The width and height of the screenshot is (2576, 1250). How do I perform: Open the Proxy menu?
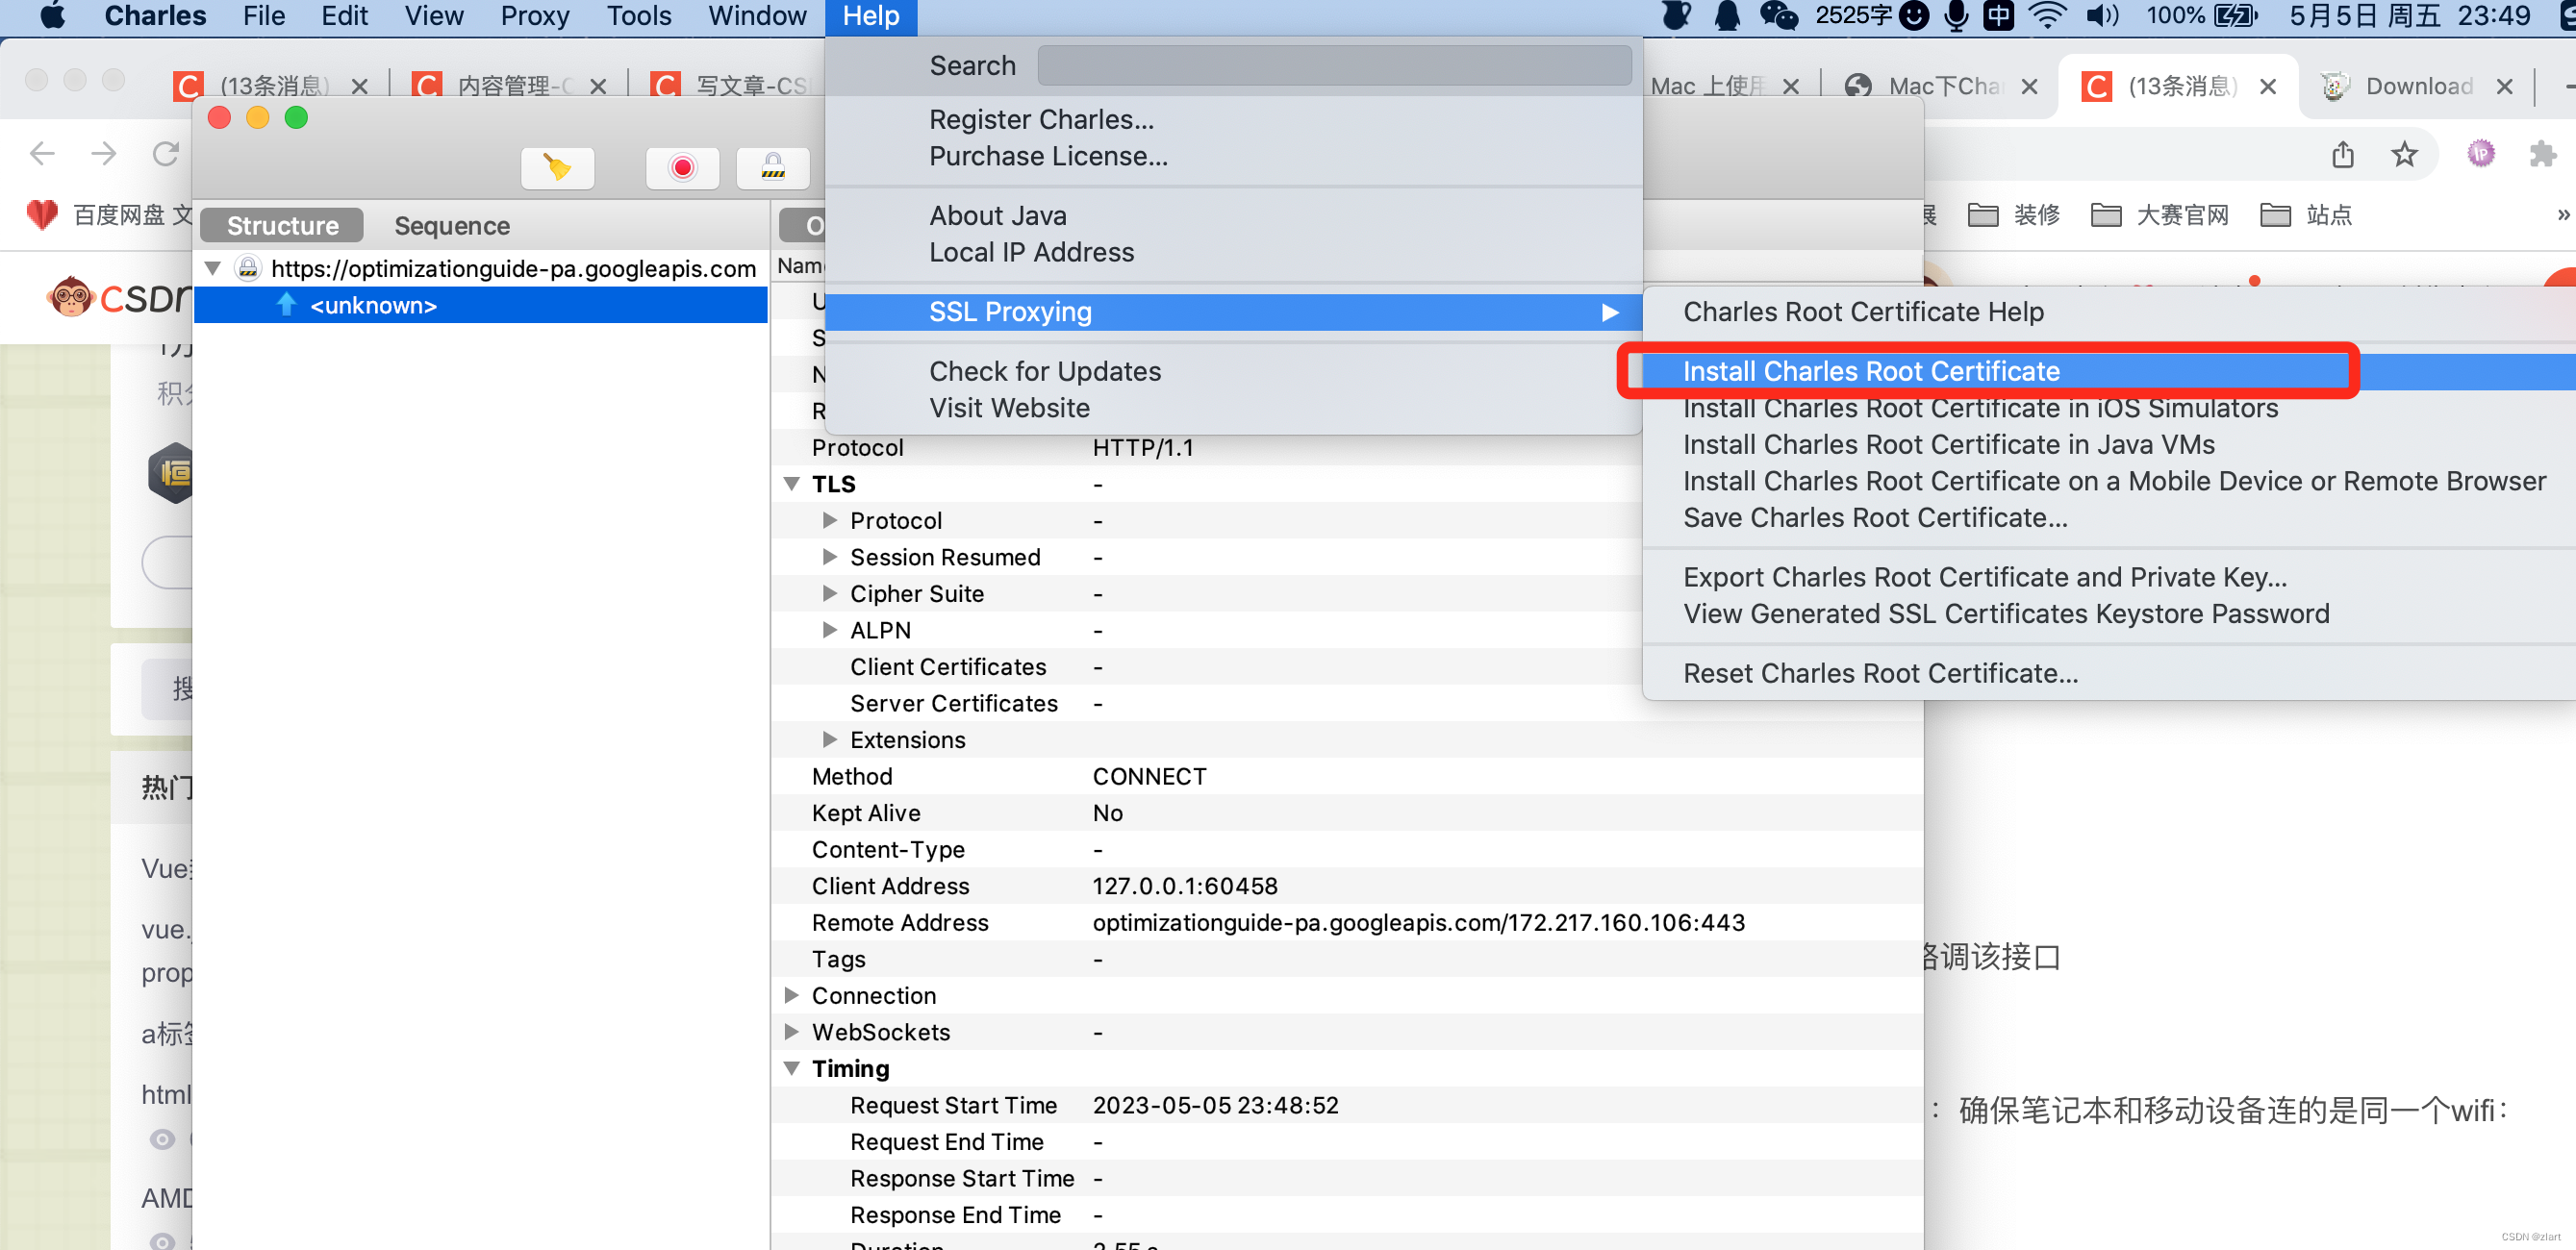click(534, 16)
